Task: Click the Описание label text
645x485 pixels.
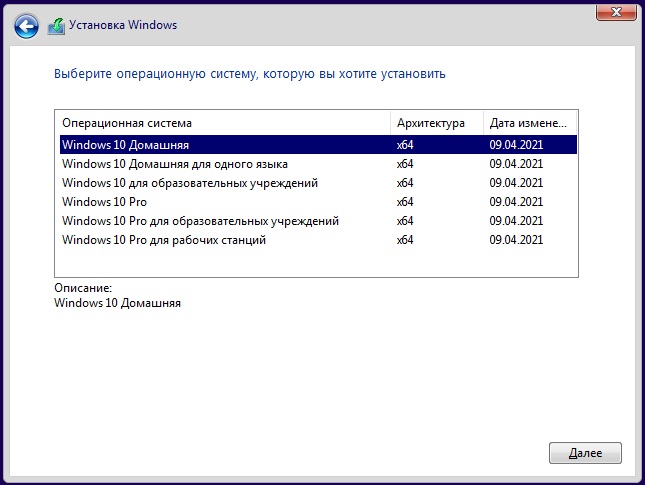Action: click(83, 288)
